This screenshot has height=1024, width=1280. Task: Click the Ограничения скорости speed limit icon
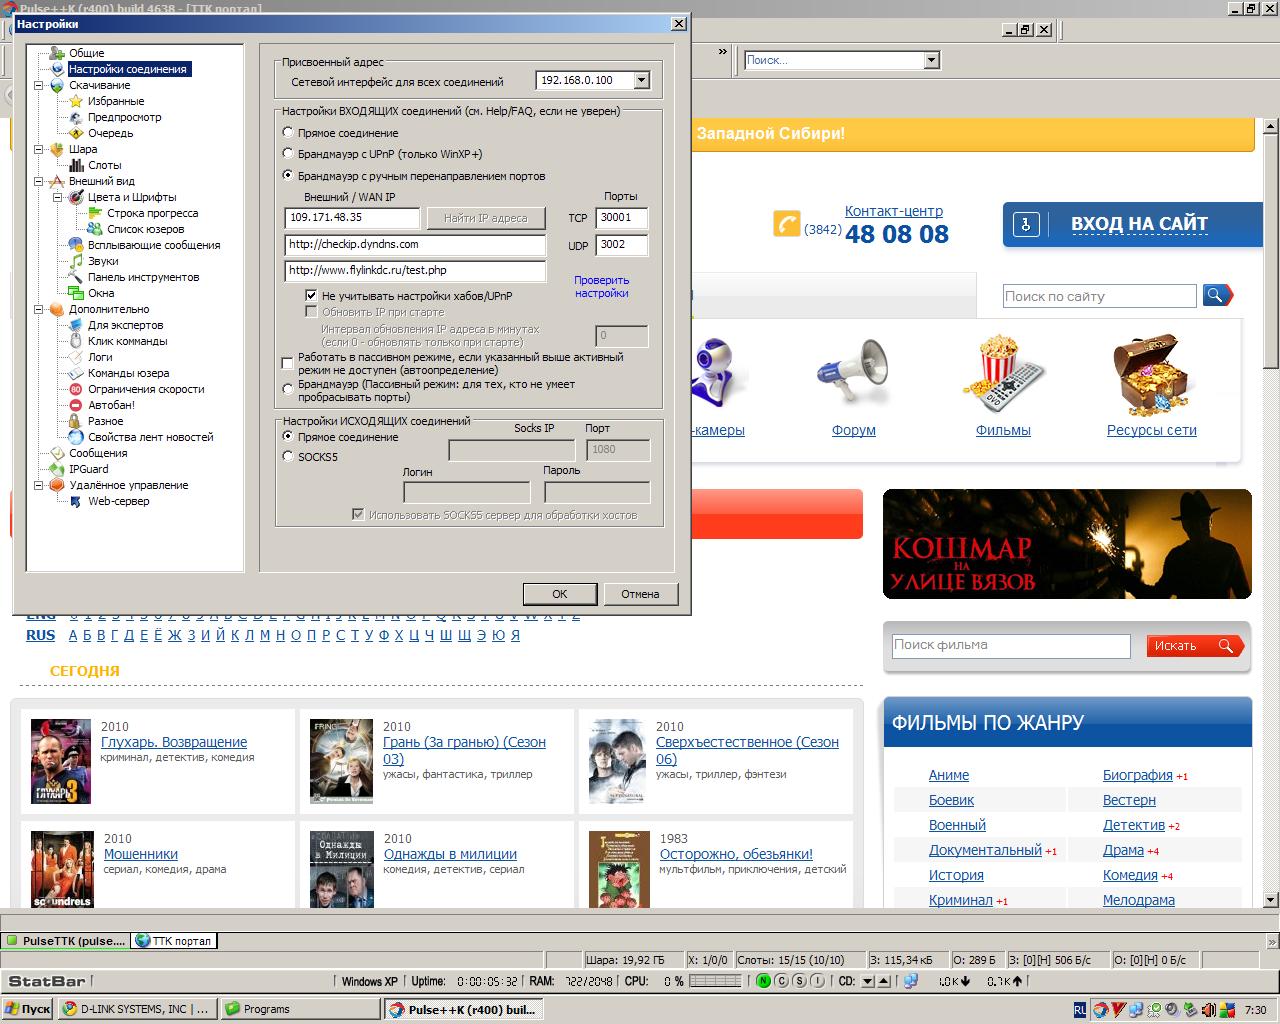tap(76, 389)
